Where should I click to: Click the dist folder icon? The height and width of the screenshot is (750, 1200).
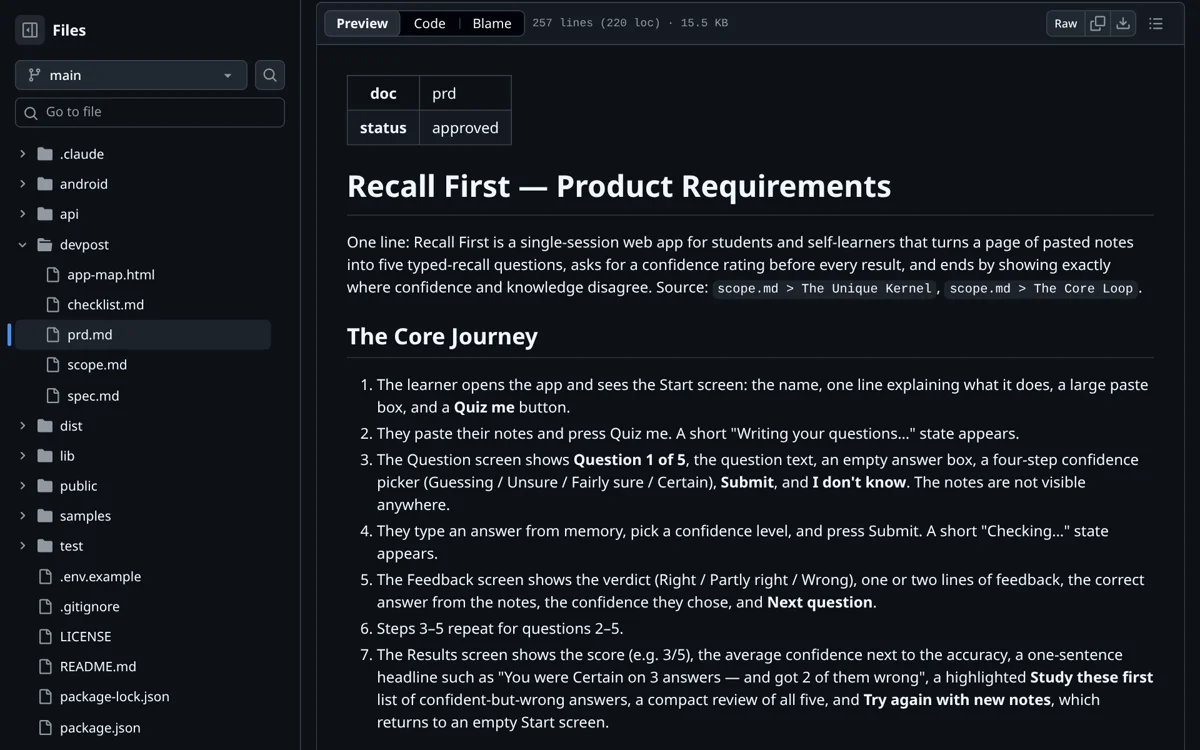[x=45, y=426]
